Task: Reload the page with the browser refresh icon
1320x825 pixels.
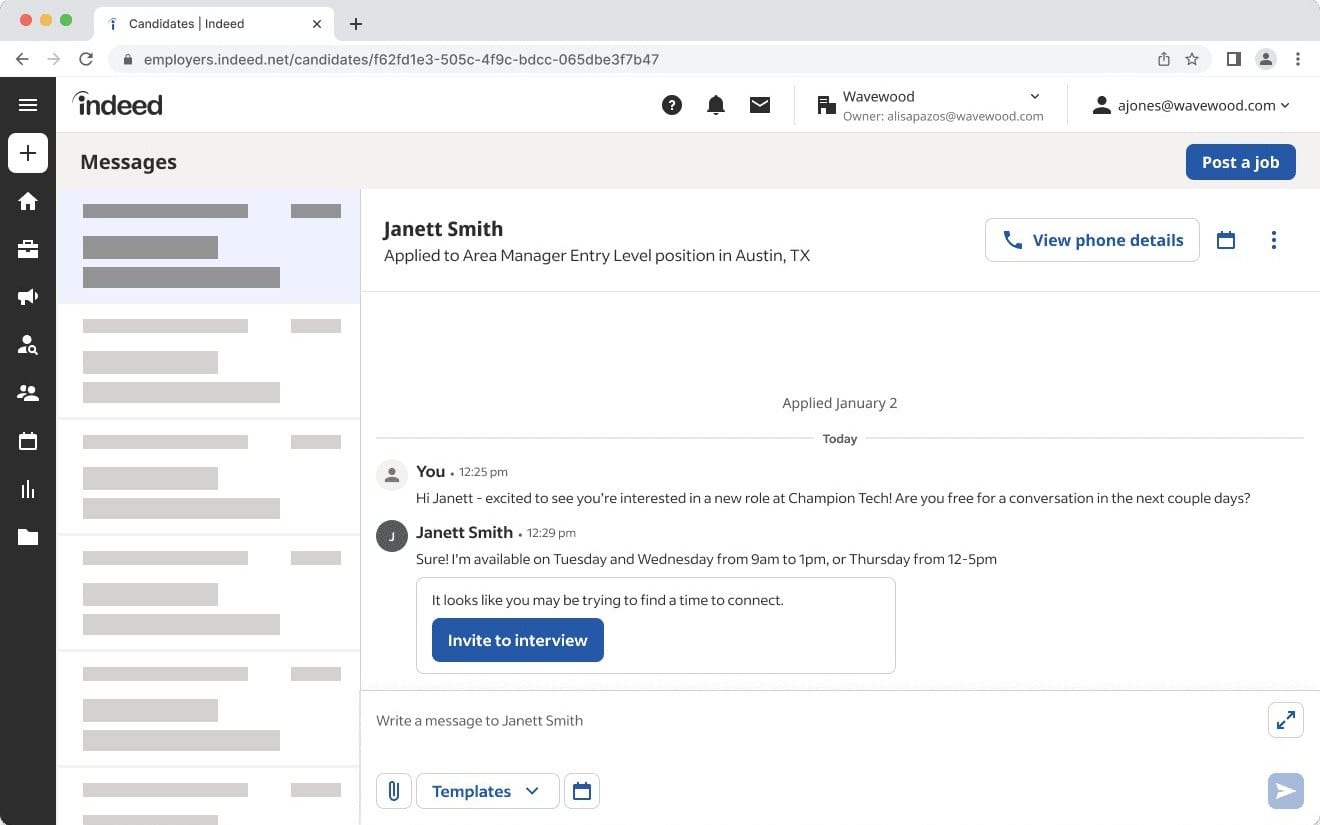Action: click(x=86, y=59)
